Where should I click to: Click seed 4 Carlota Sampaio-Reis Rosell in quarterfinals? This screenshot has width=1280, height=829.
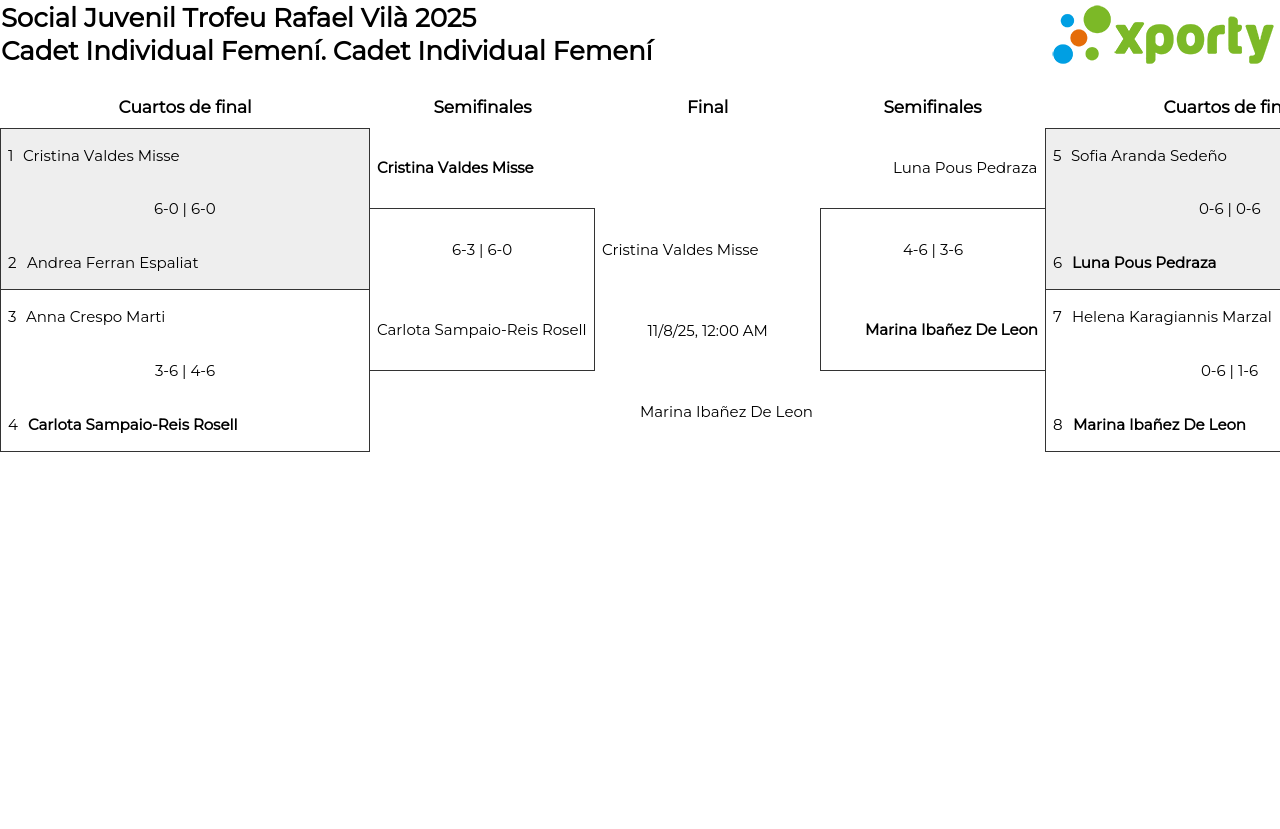pos(132,425)
